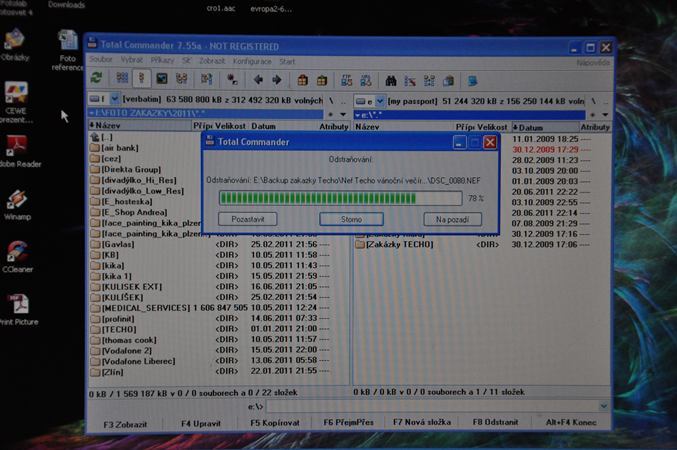Open left panel favorites star button
The image size is (677, 450).
(331, 114)
